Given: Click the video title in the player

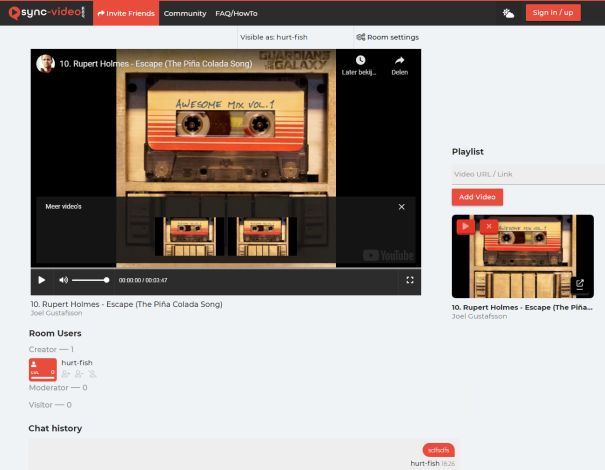Looking at the screenshot, I should point(156,64).
